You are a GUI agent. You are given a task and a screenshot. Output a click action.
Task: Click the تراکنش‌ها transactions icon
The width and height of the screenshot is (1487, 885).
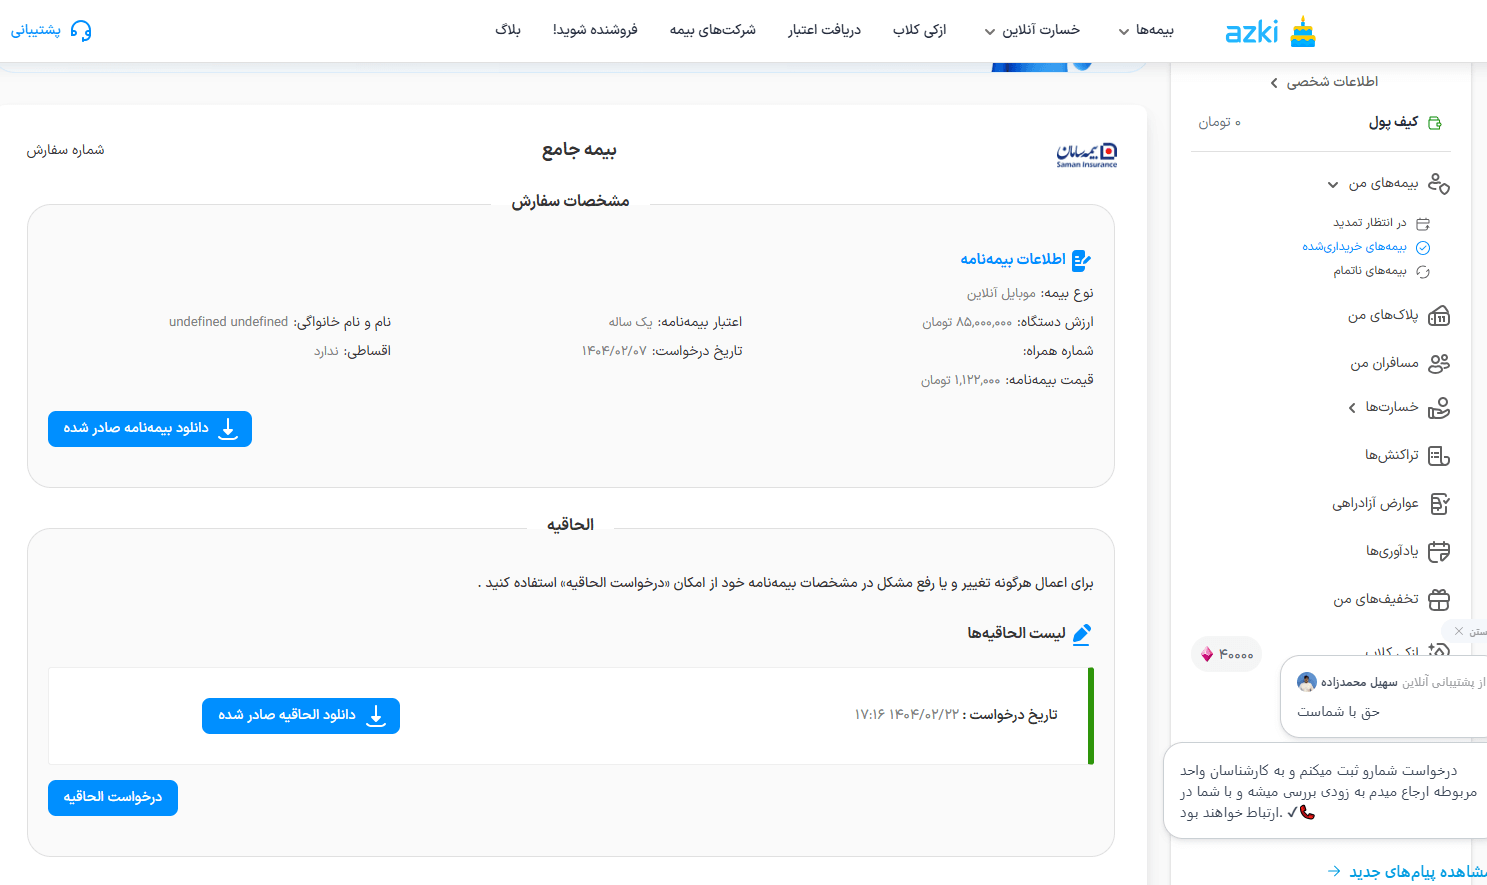[1438, 455]
